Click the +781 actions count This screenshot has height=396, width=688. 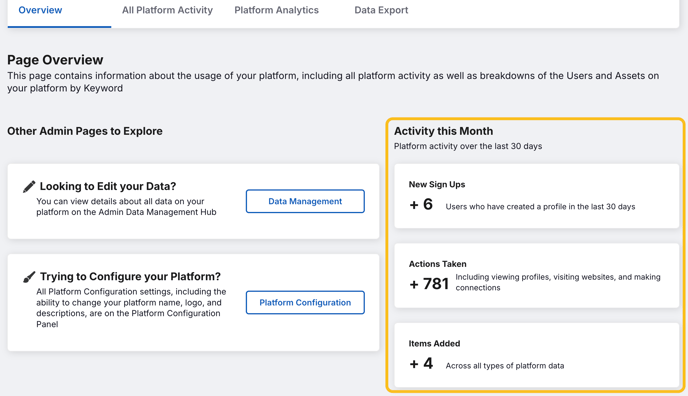coord(429,284)
